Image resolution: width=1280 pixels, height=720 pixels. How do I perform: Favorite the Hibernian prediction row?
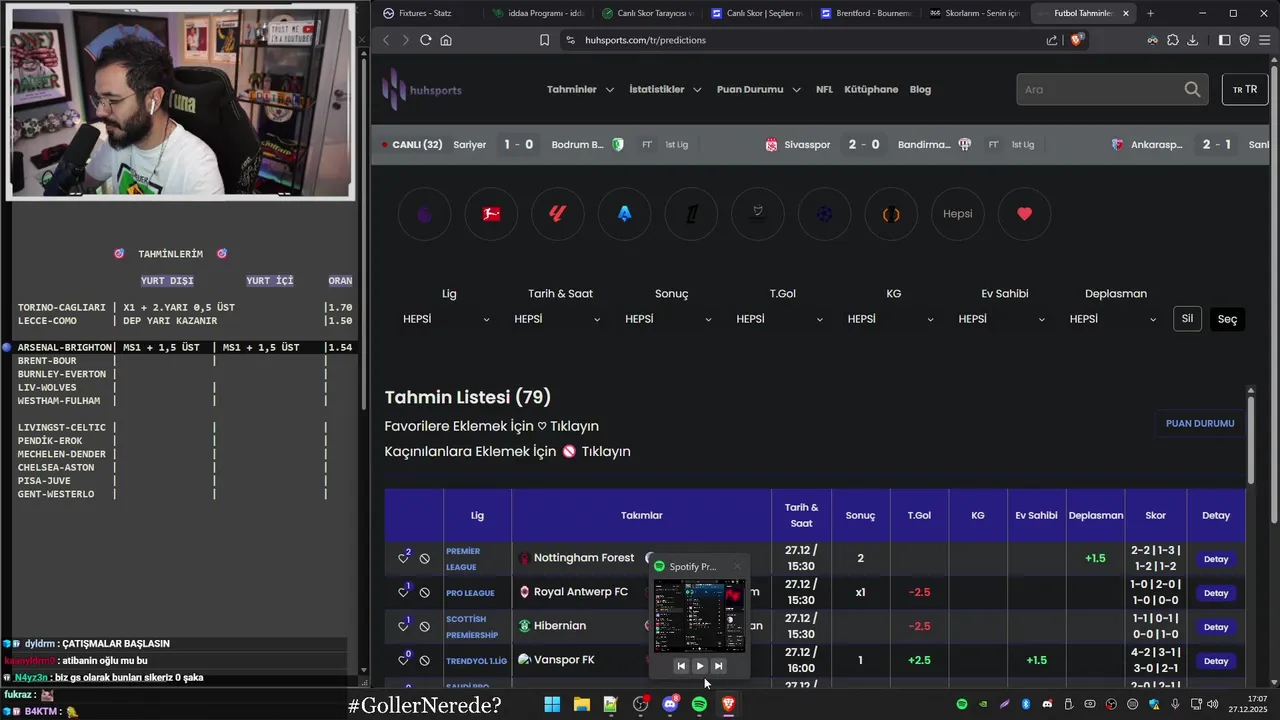pyautogui.click(x=403, y=627)
